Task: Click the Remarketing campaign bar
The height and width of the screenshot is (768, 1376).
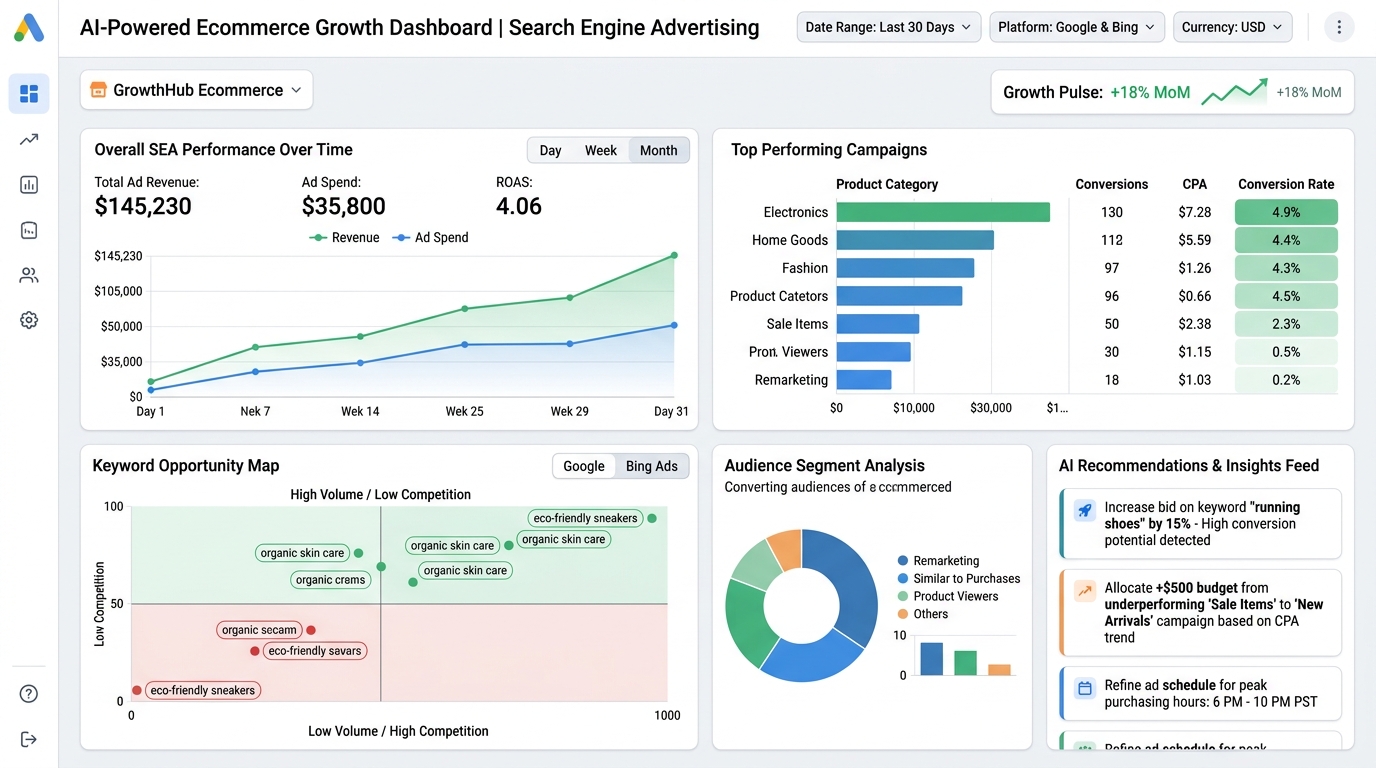Action: pos(864,380)
